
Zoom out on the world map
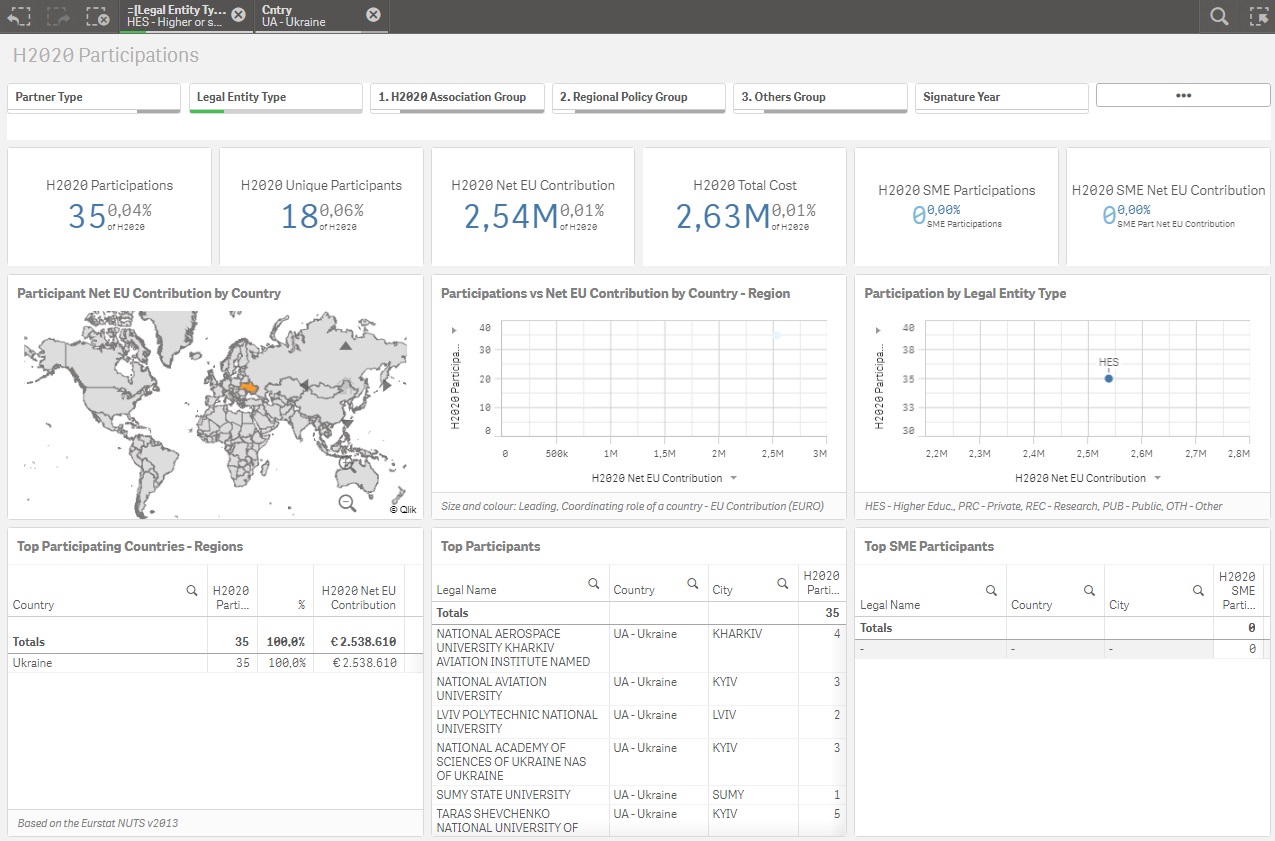[347, 503]
